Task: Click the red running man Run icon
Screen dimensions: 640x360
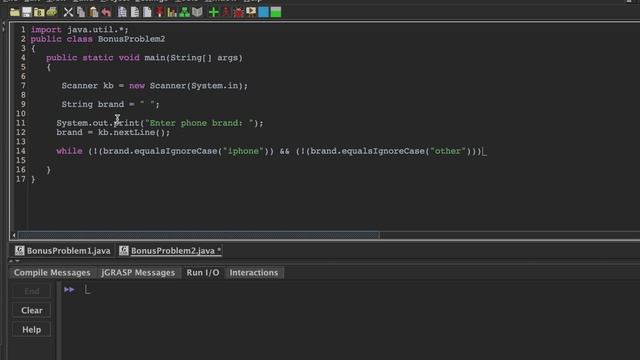Action: 226,12
